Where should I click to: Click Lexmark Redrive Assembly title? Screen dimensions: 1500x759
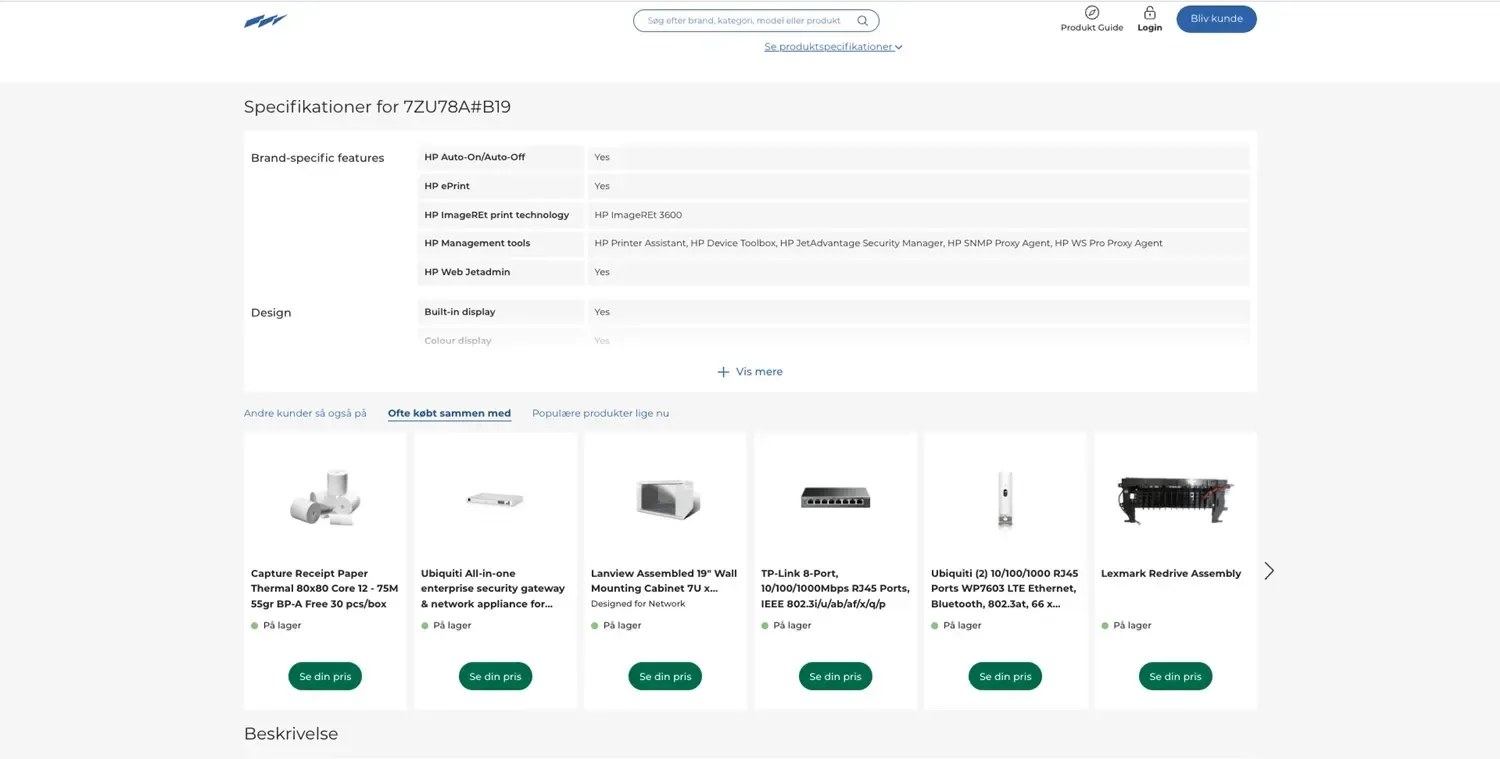1171,574
